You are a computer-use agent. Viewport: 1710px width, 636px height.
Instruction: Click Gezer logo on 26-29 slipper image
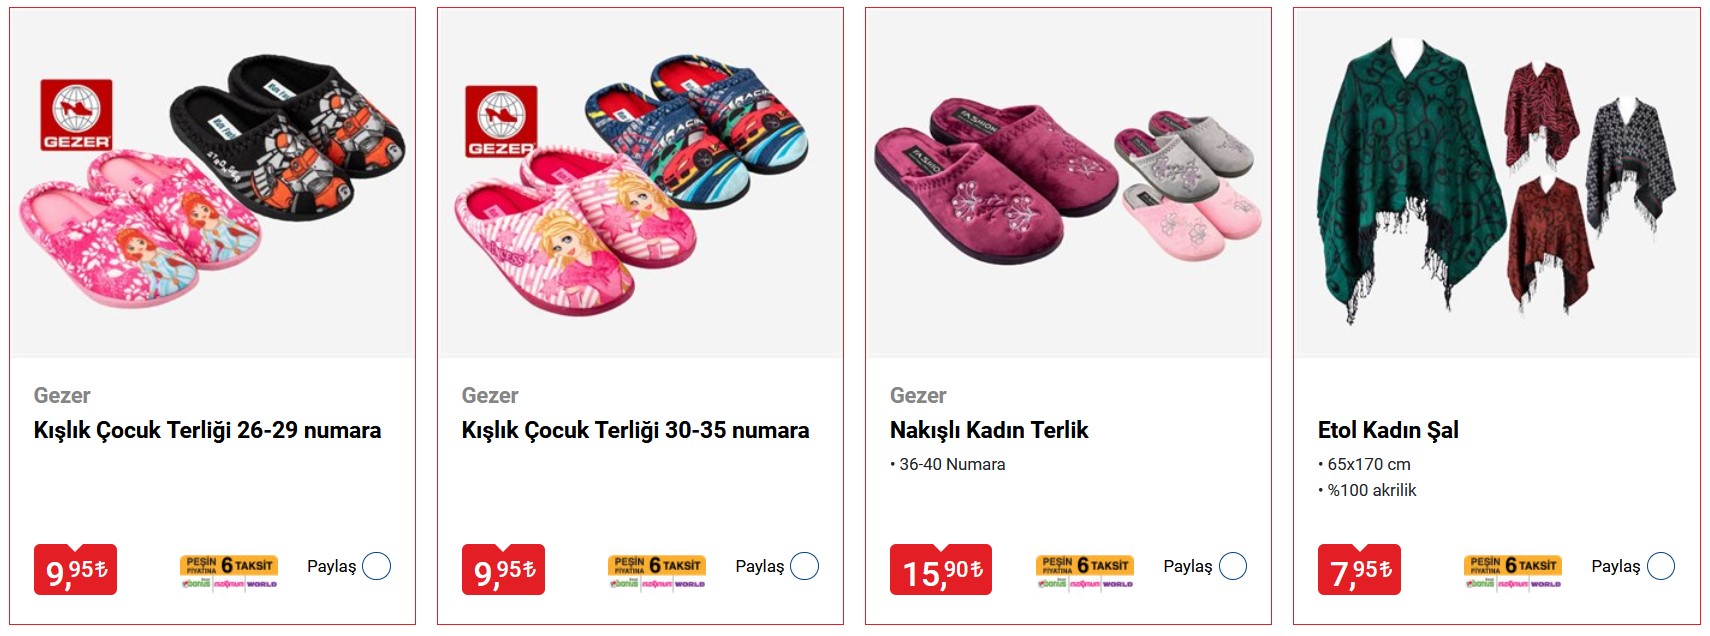point(76,115)
